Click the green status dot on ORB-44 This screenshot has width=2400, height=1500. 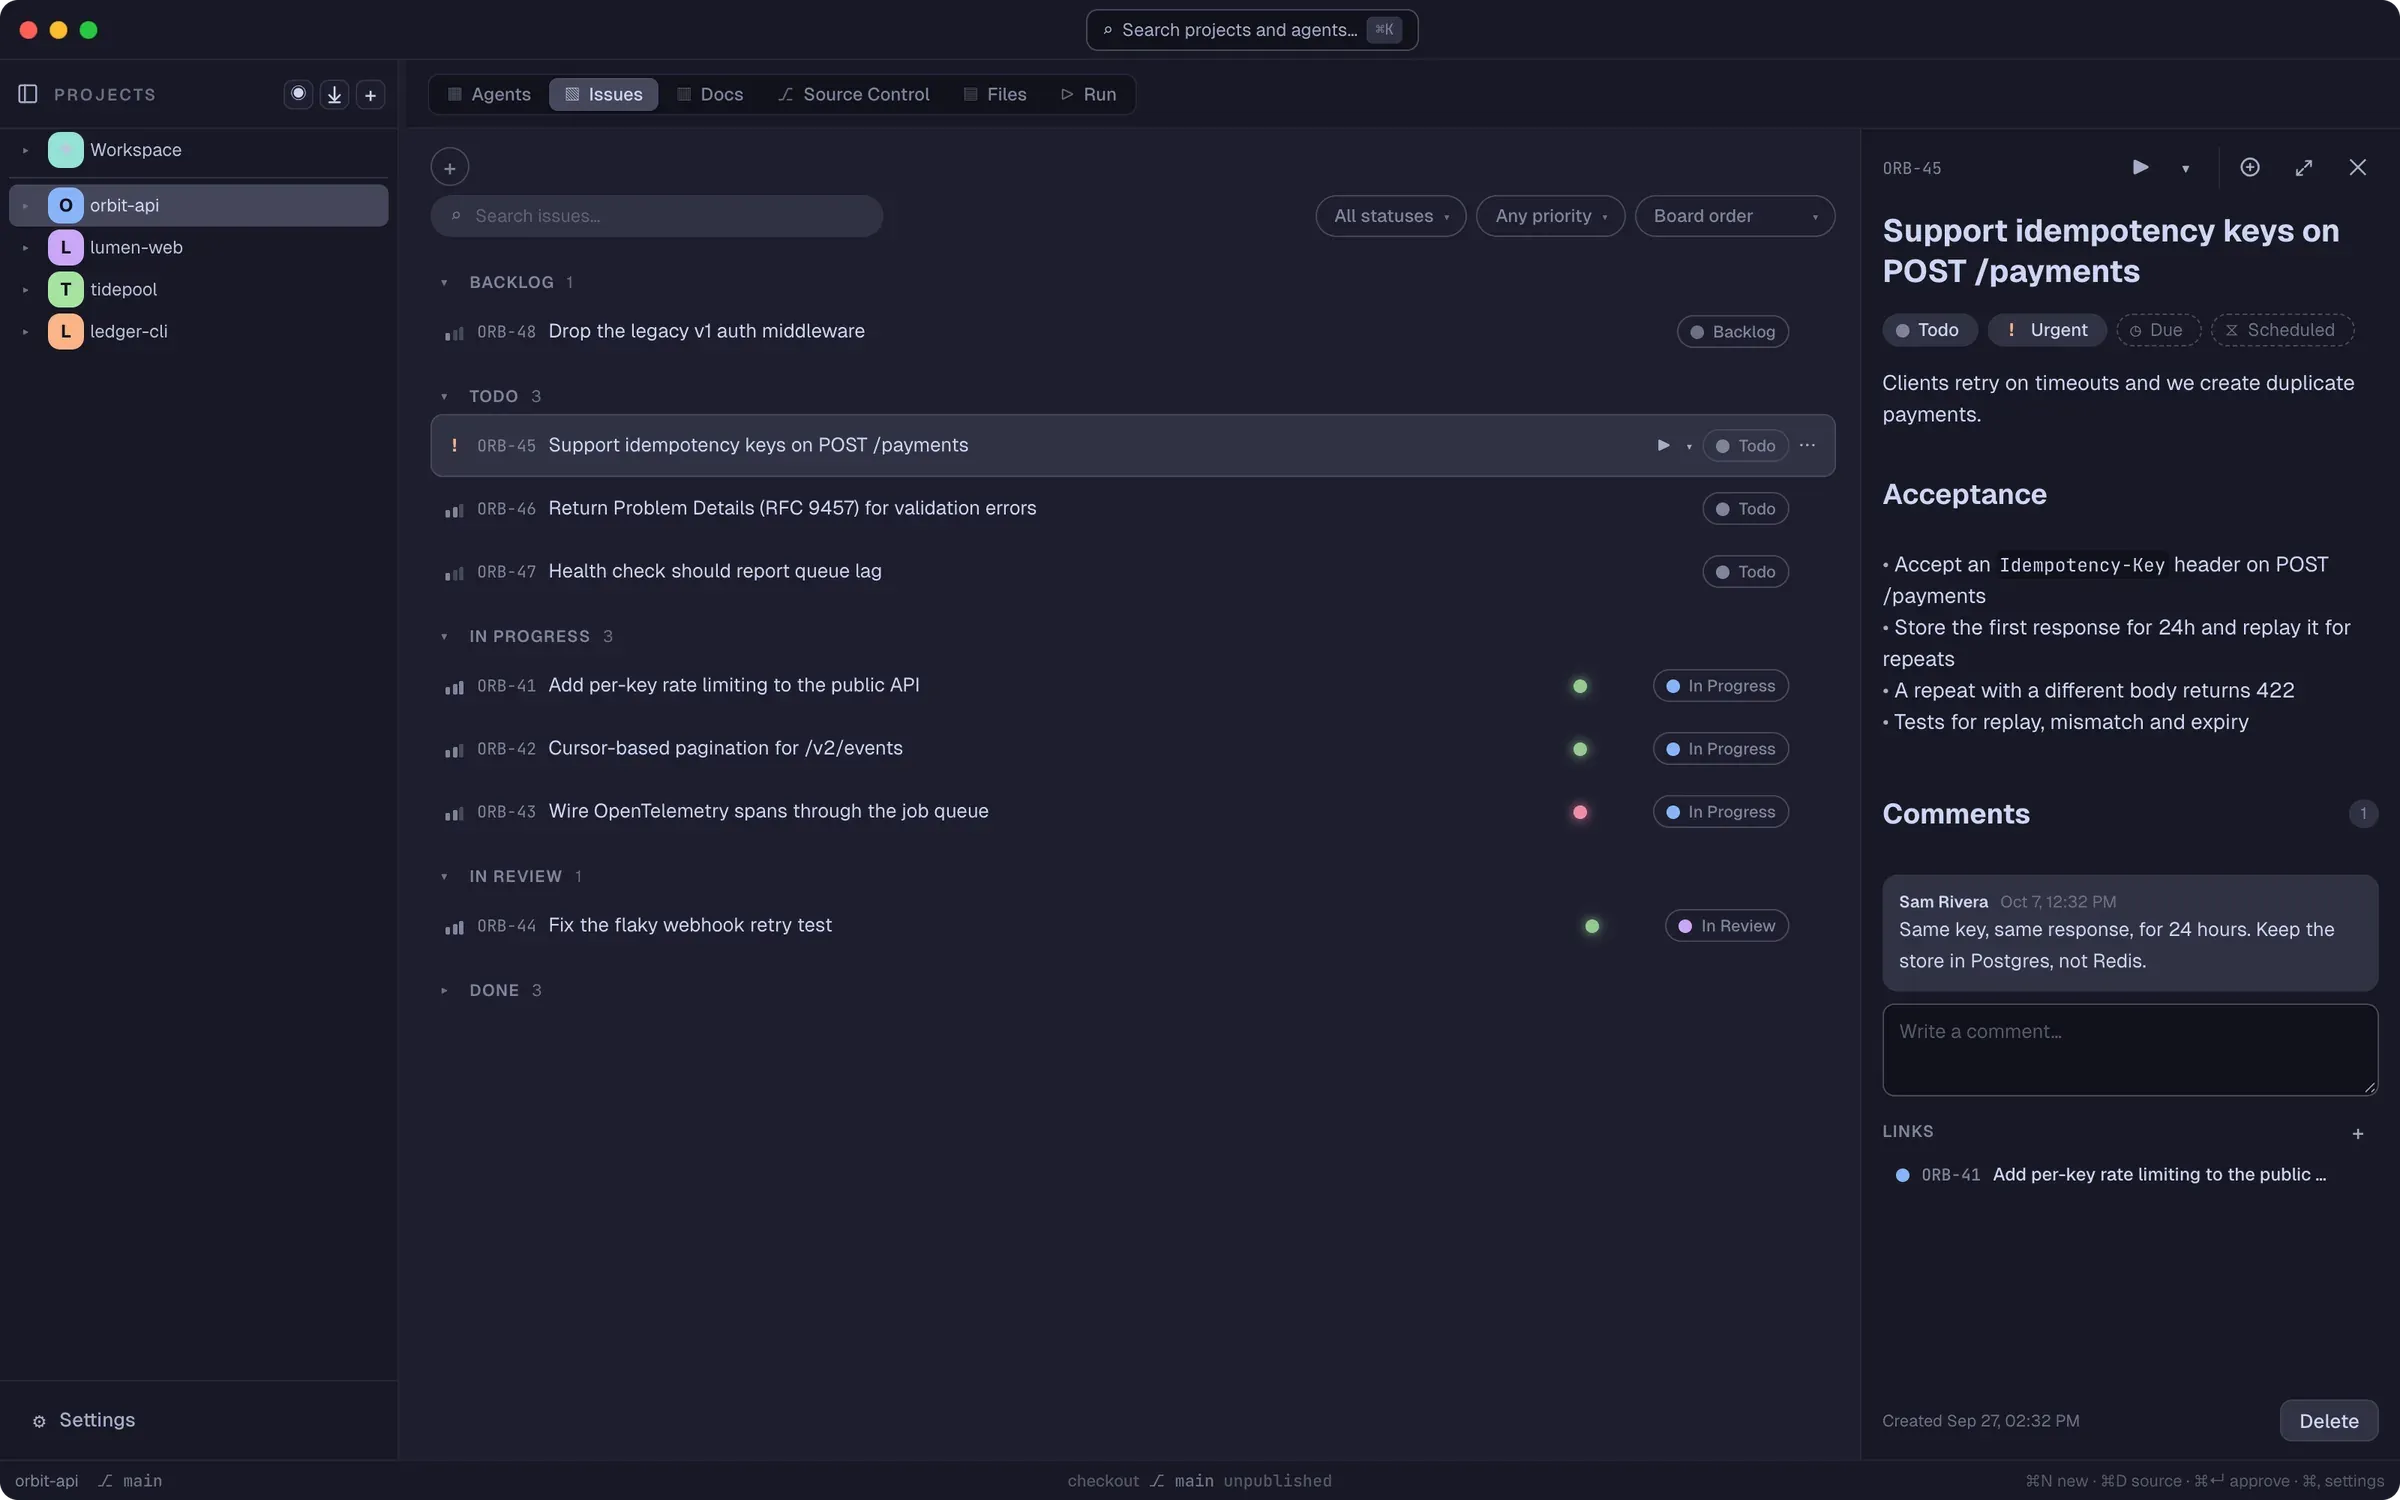(x=1592, y=926)
